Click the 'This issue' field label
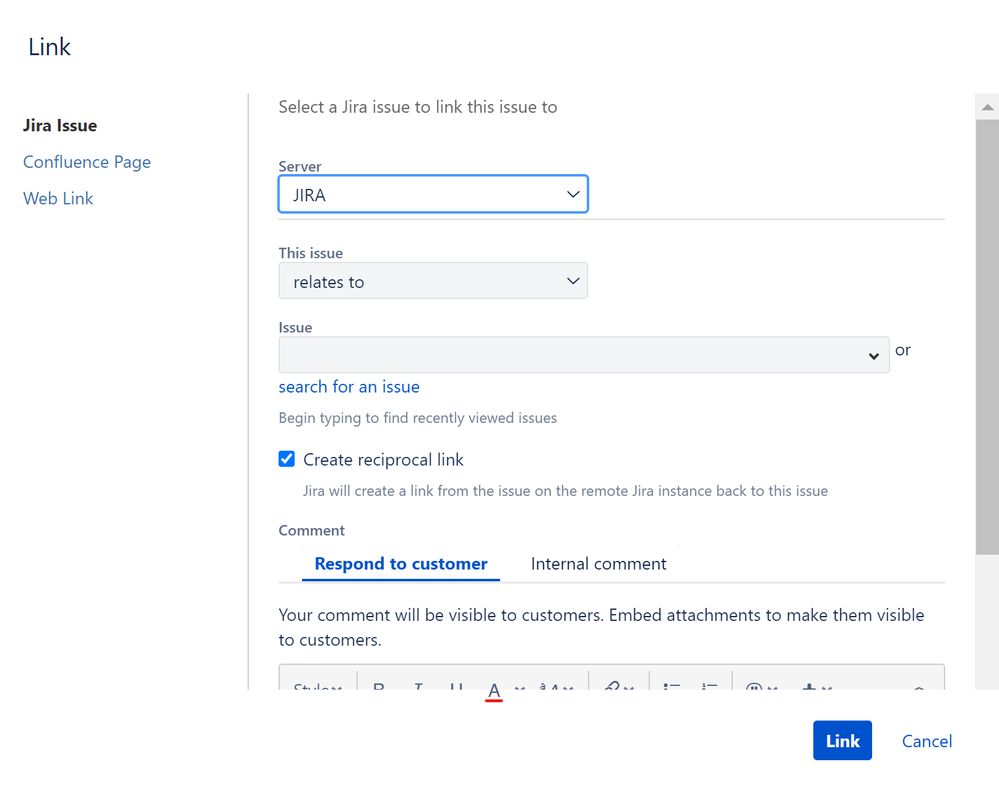This screenshot has height=790, width=999. pyautogui.click(x=311, y=253)
